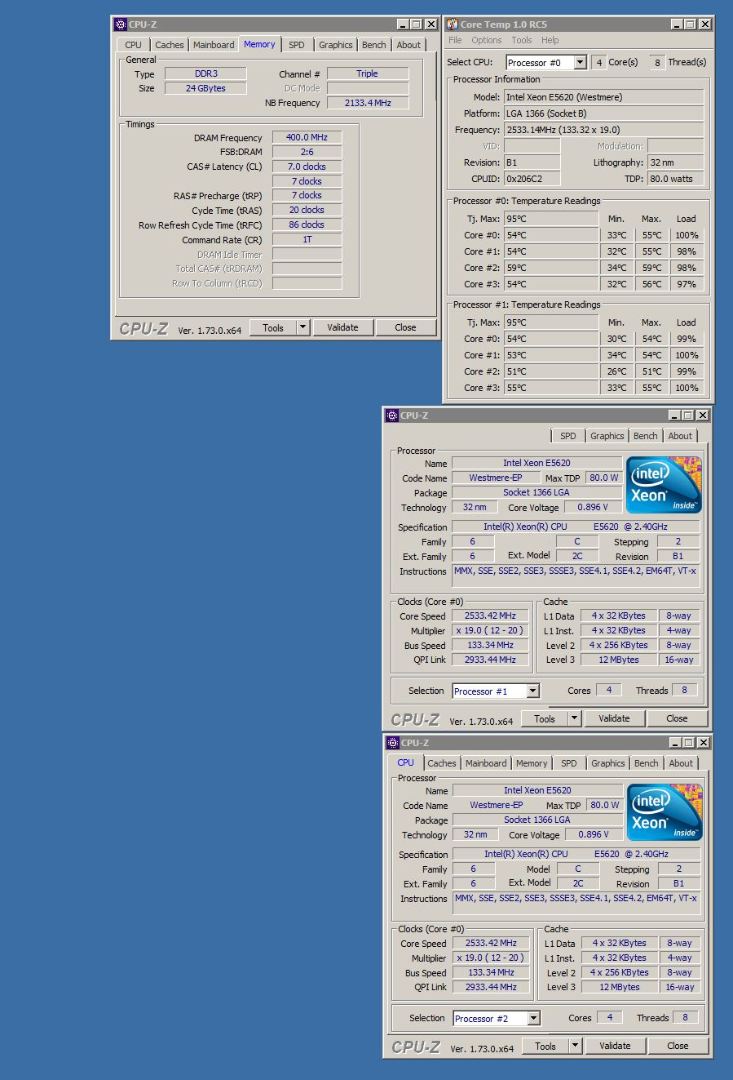
Task: Open the Graphics tab in the Processor #2 window
Action: click(608, 763)
